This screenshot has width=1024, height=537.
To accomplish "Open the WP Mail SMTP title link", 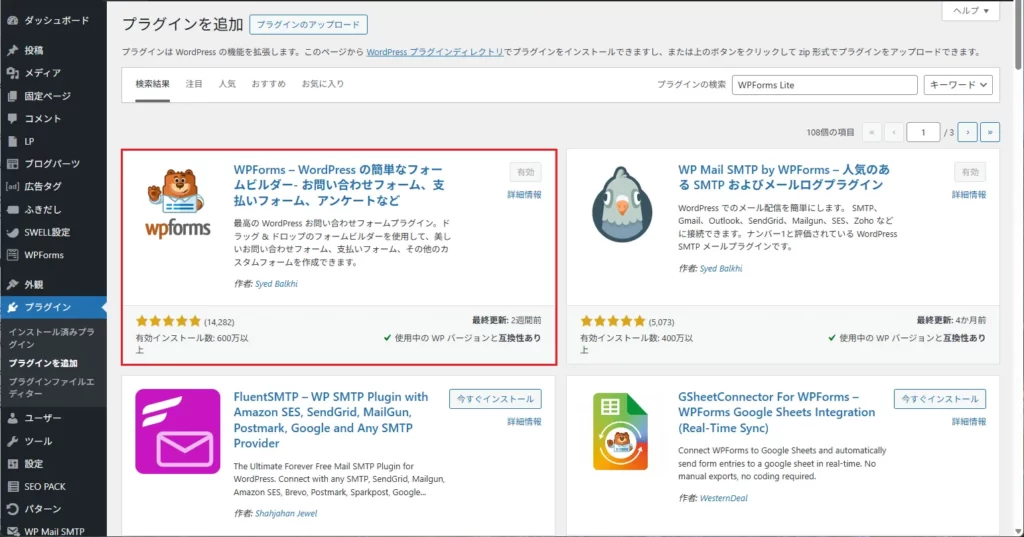I will 784,177.
